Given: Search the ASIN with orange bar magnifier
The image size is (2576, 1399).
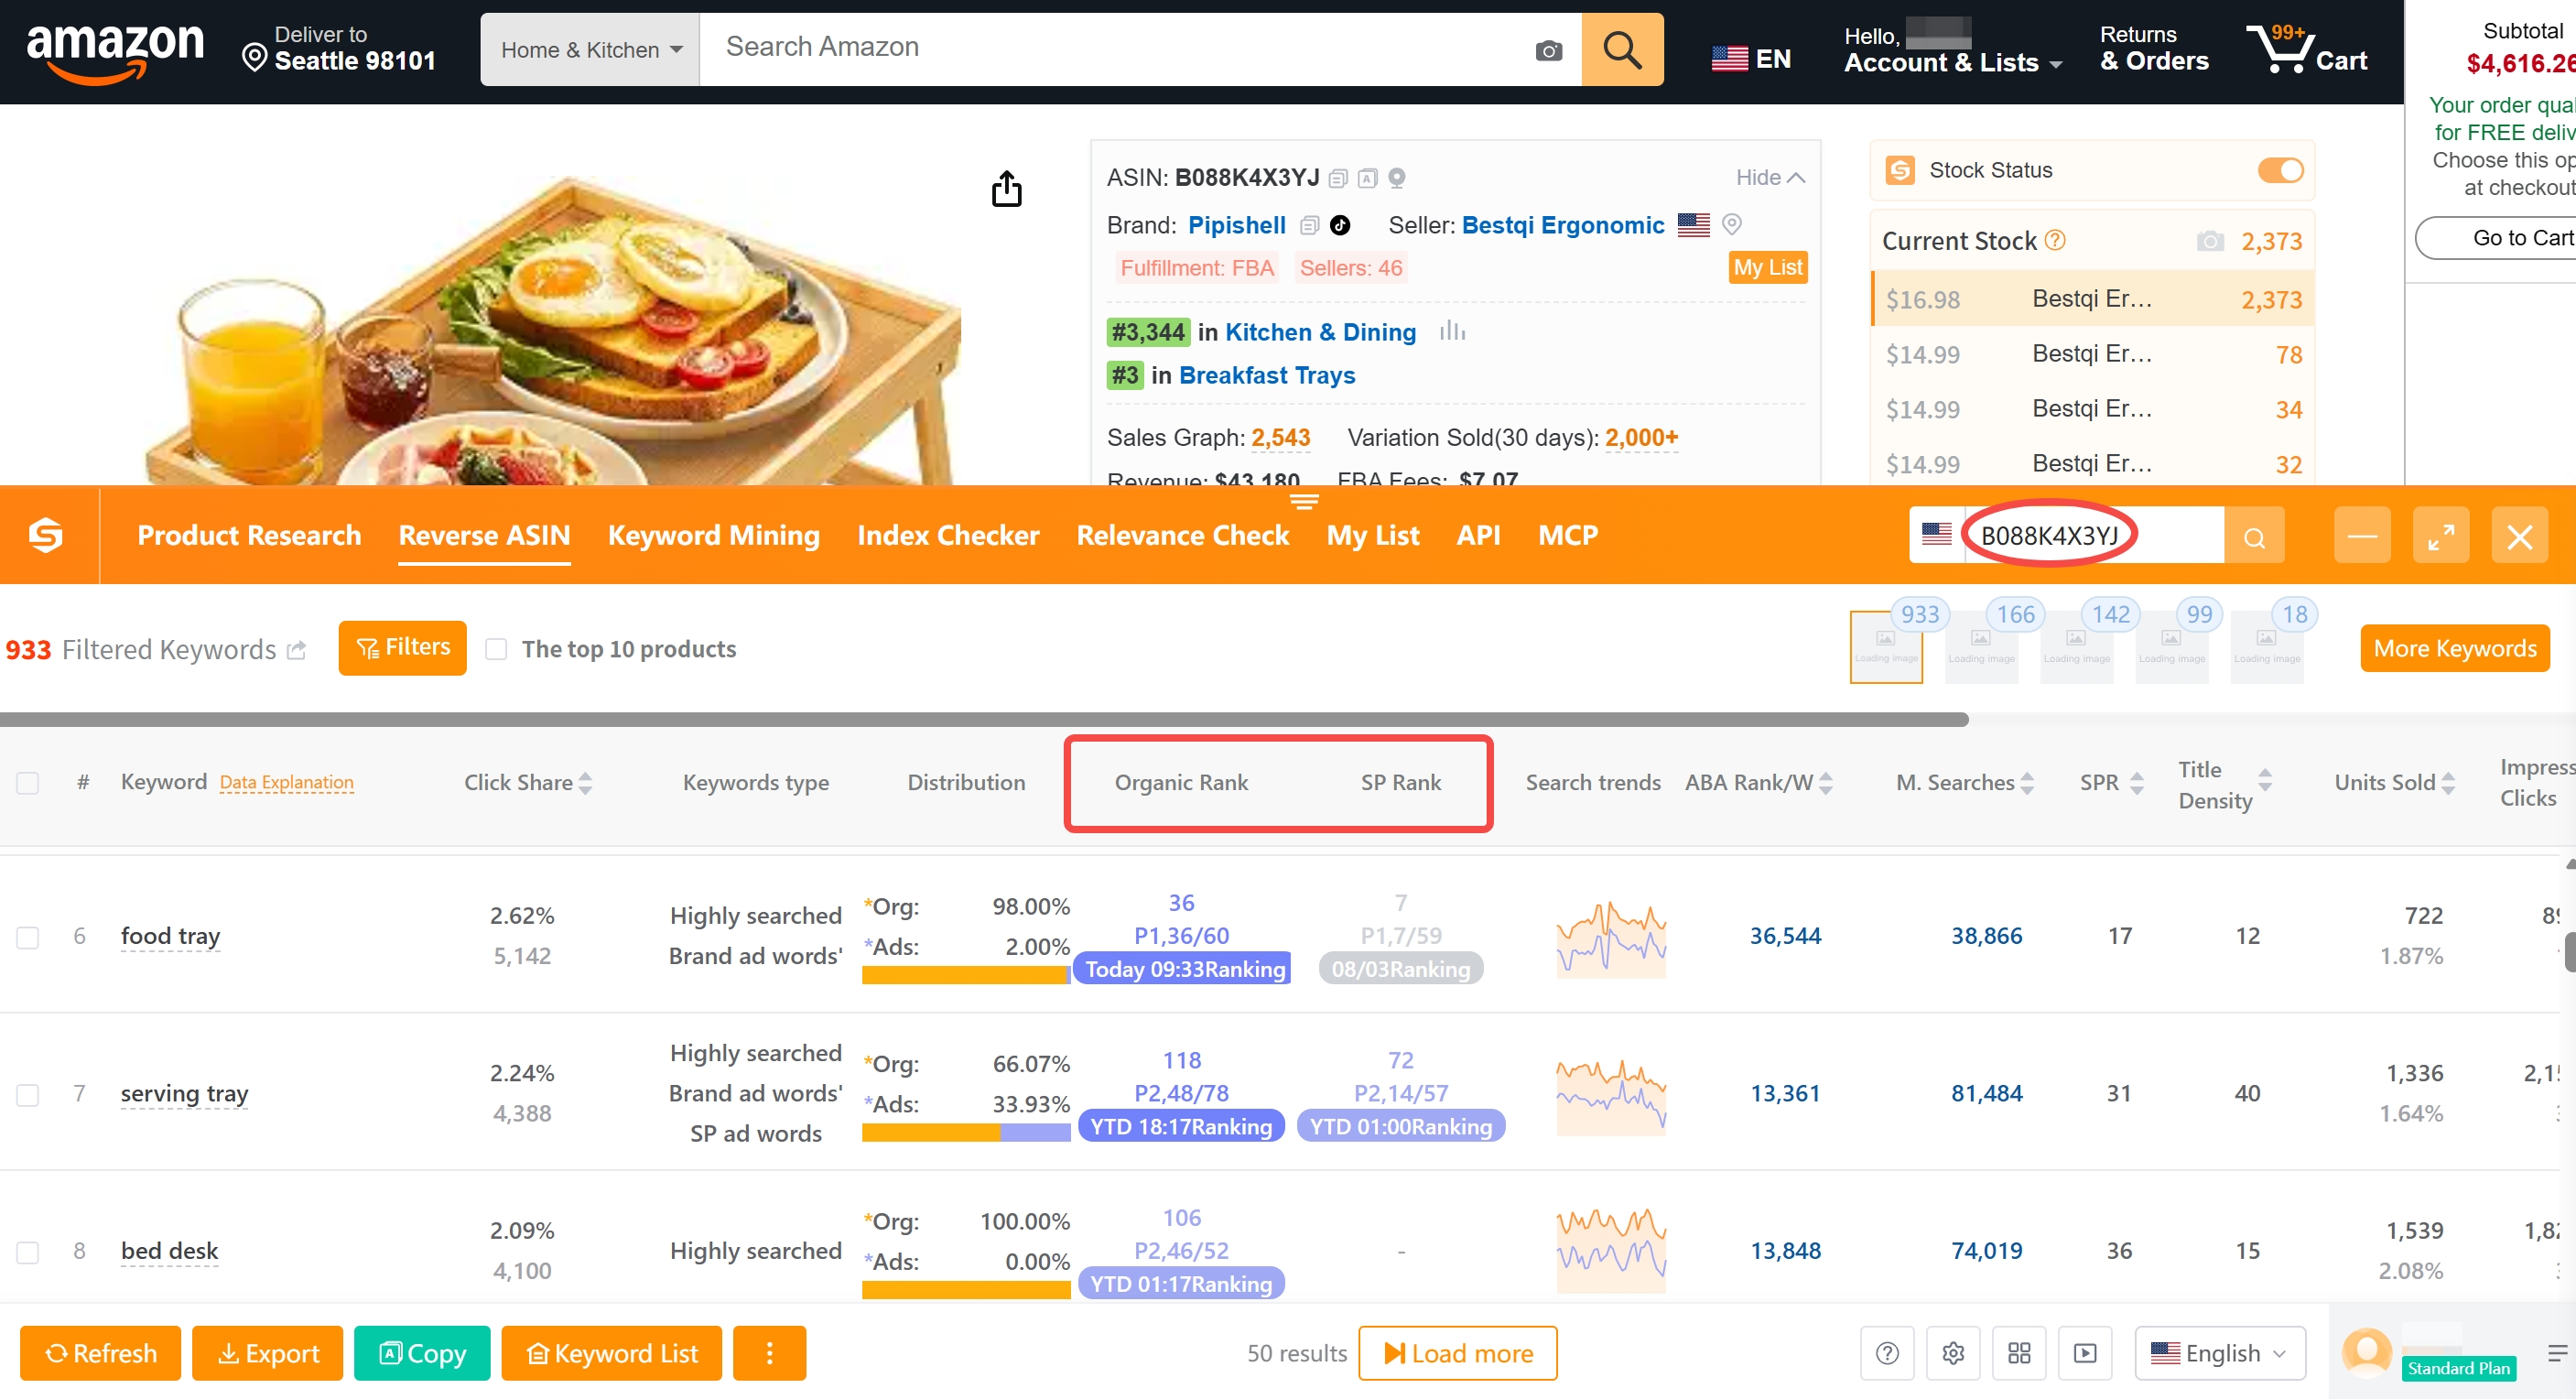Looking at the screenshot, I should pyautogui.click(x=2254, y=537).
